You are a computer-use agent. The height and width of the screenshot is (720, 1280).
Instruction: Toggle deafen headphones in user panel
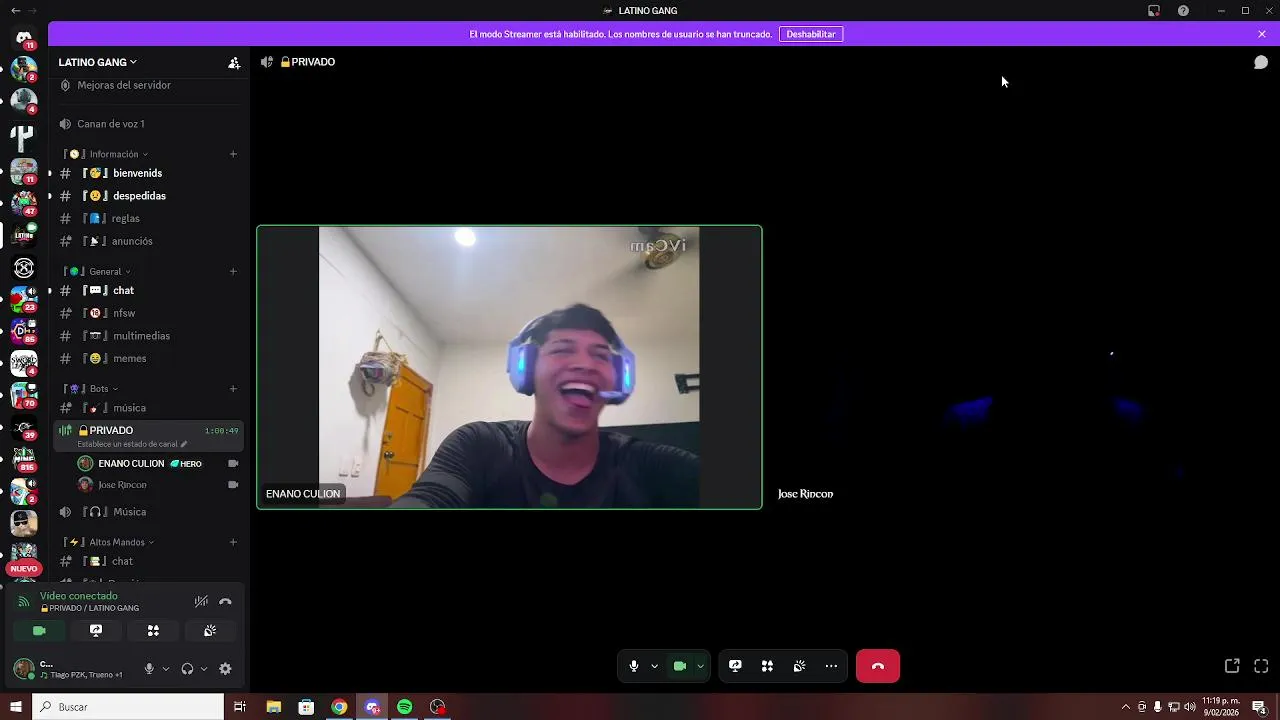[x=187, y=669]
